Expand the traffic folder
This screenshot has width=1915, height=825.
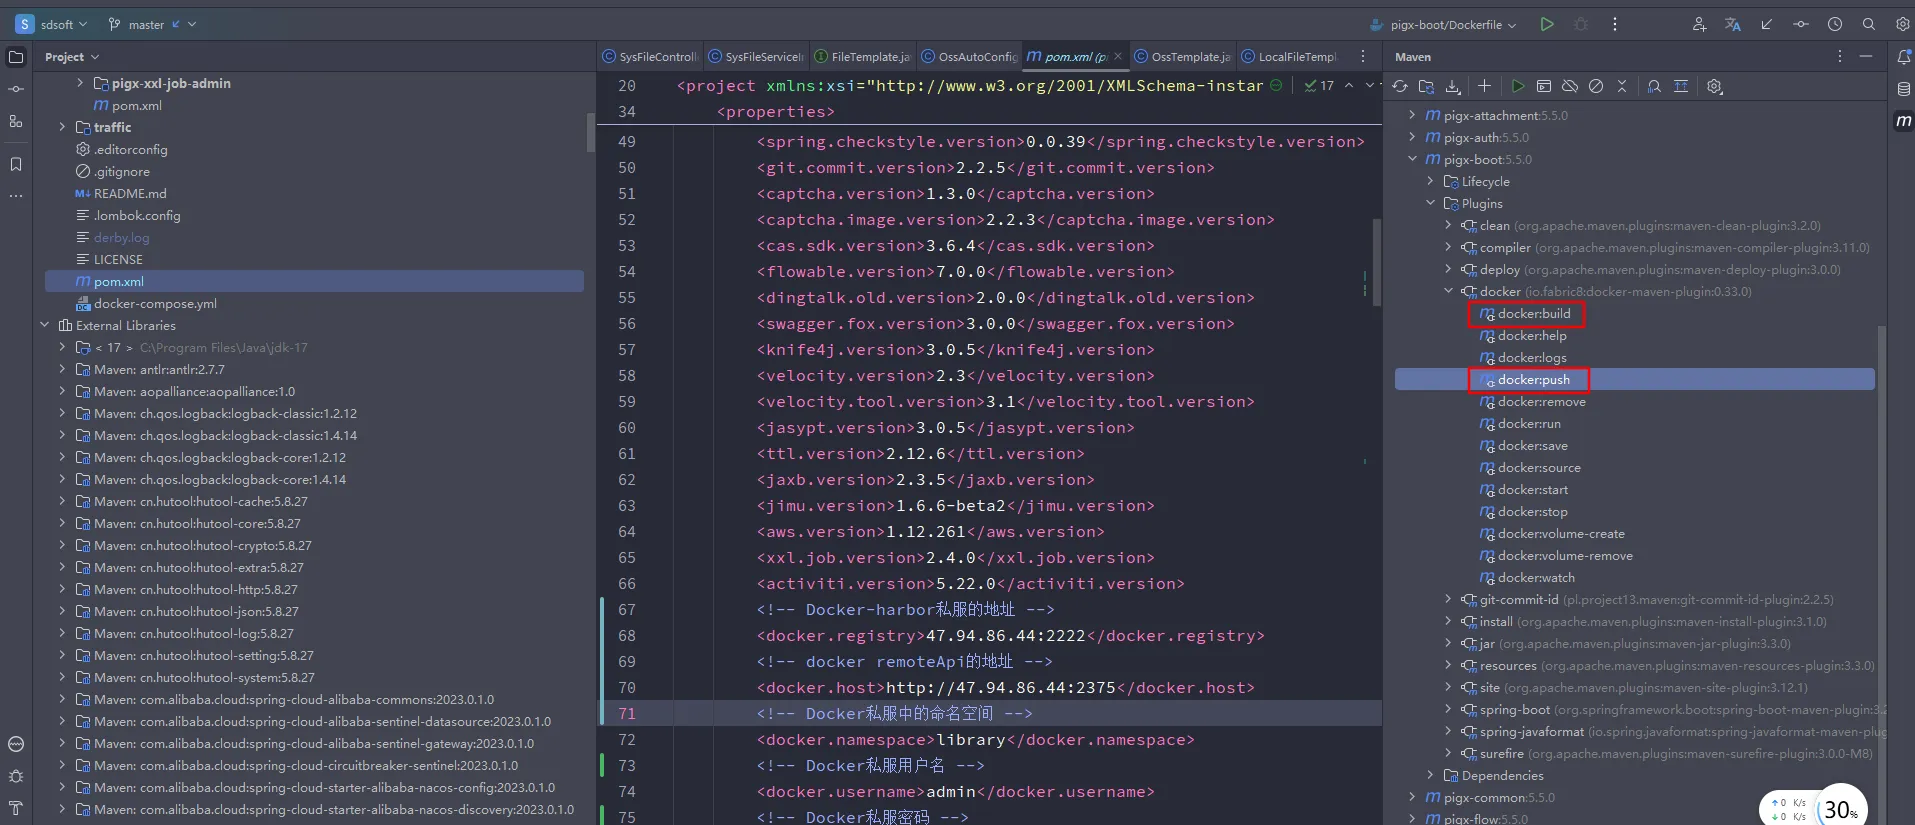(62, 127)
